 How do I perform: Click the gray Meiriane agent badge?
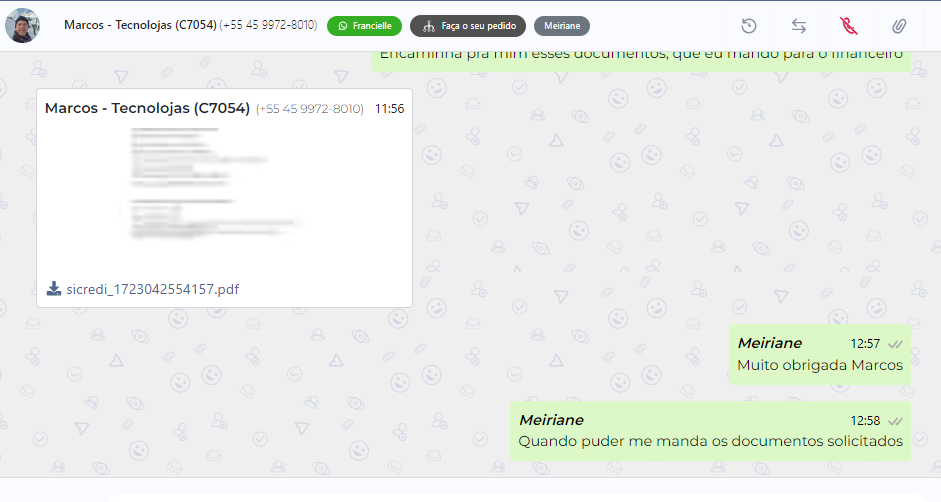pyautogui.click(x=562, y=26)
